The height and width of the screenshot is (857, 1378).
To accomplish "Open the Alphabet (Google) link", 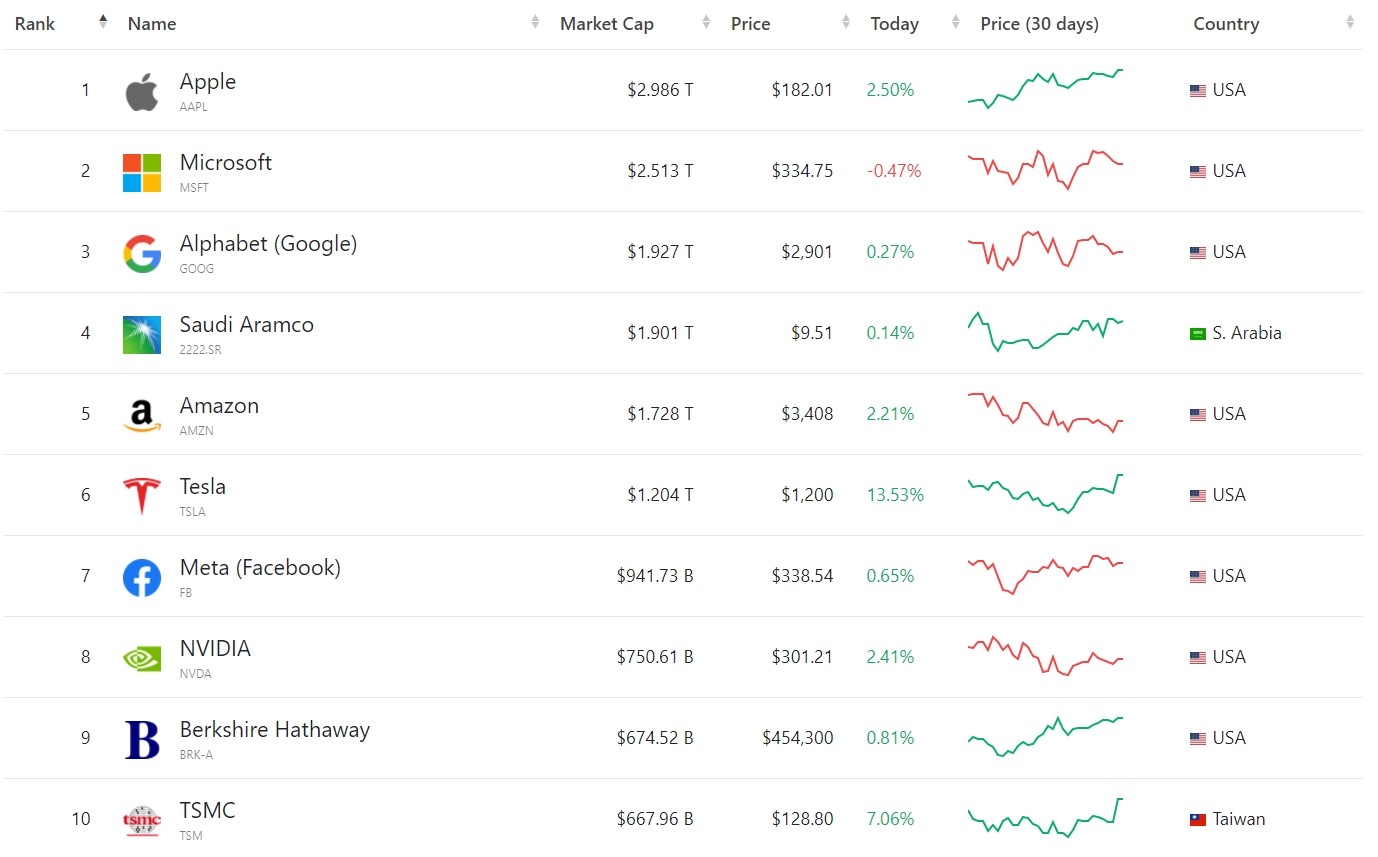I will point(268,244).
